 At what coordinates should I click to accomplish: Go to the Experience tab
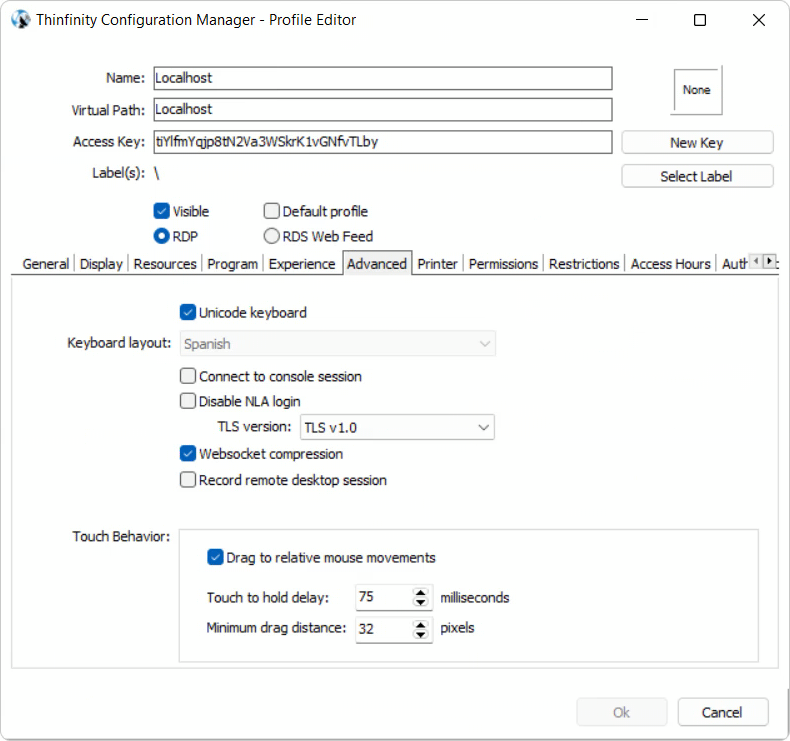pos(302,264)
